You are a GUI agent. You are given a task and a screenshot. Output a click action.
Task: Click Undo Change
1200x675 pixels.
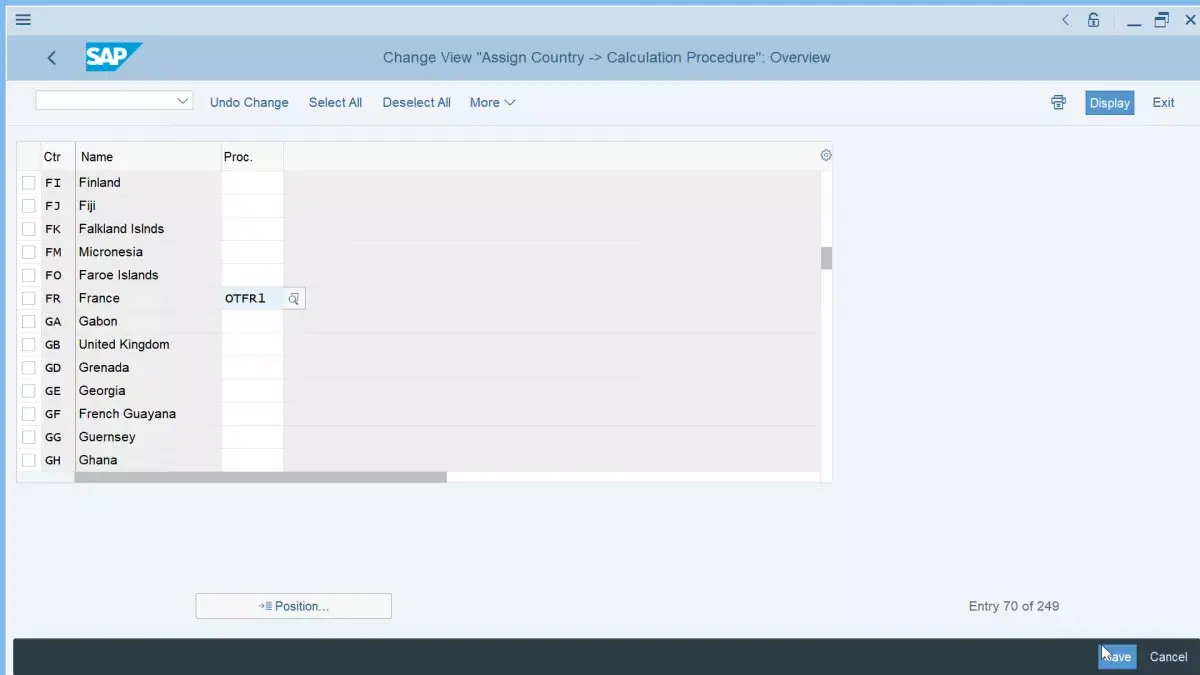pos(249,102)
